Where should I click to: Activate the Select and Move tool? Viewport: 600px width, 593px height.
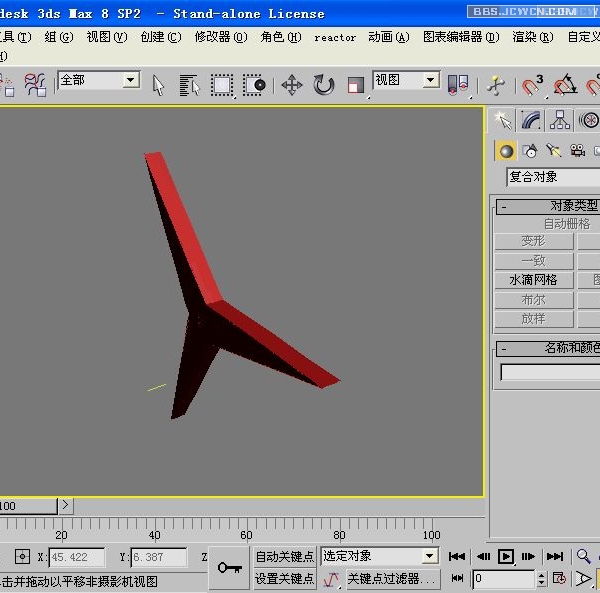pyautogui.click(x=292, y=85)
